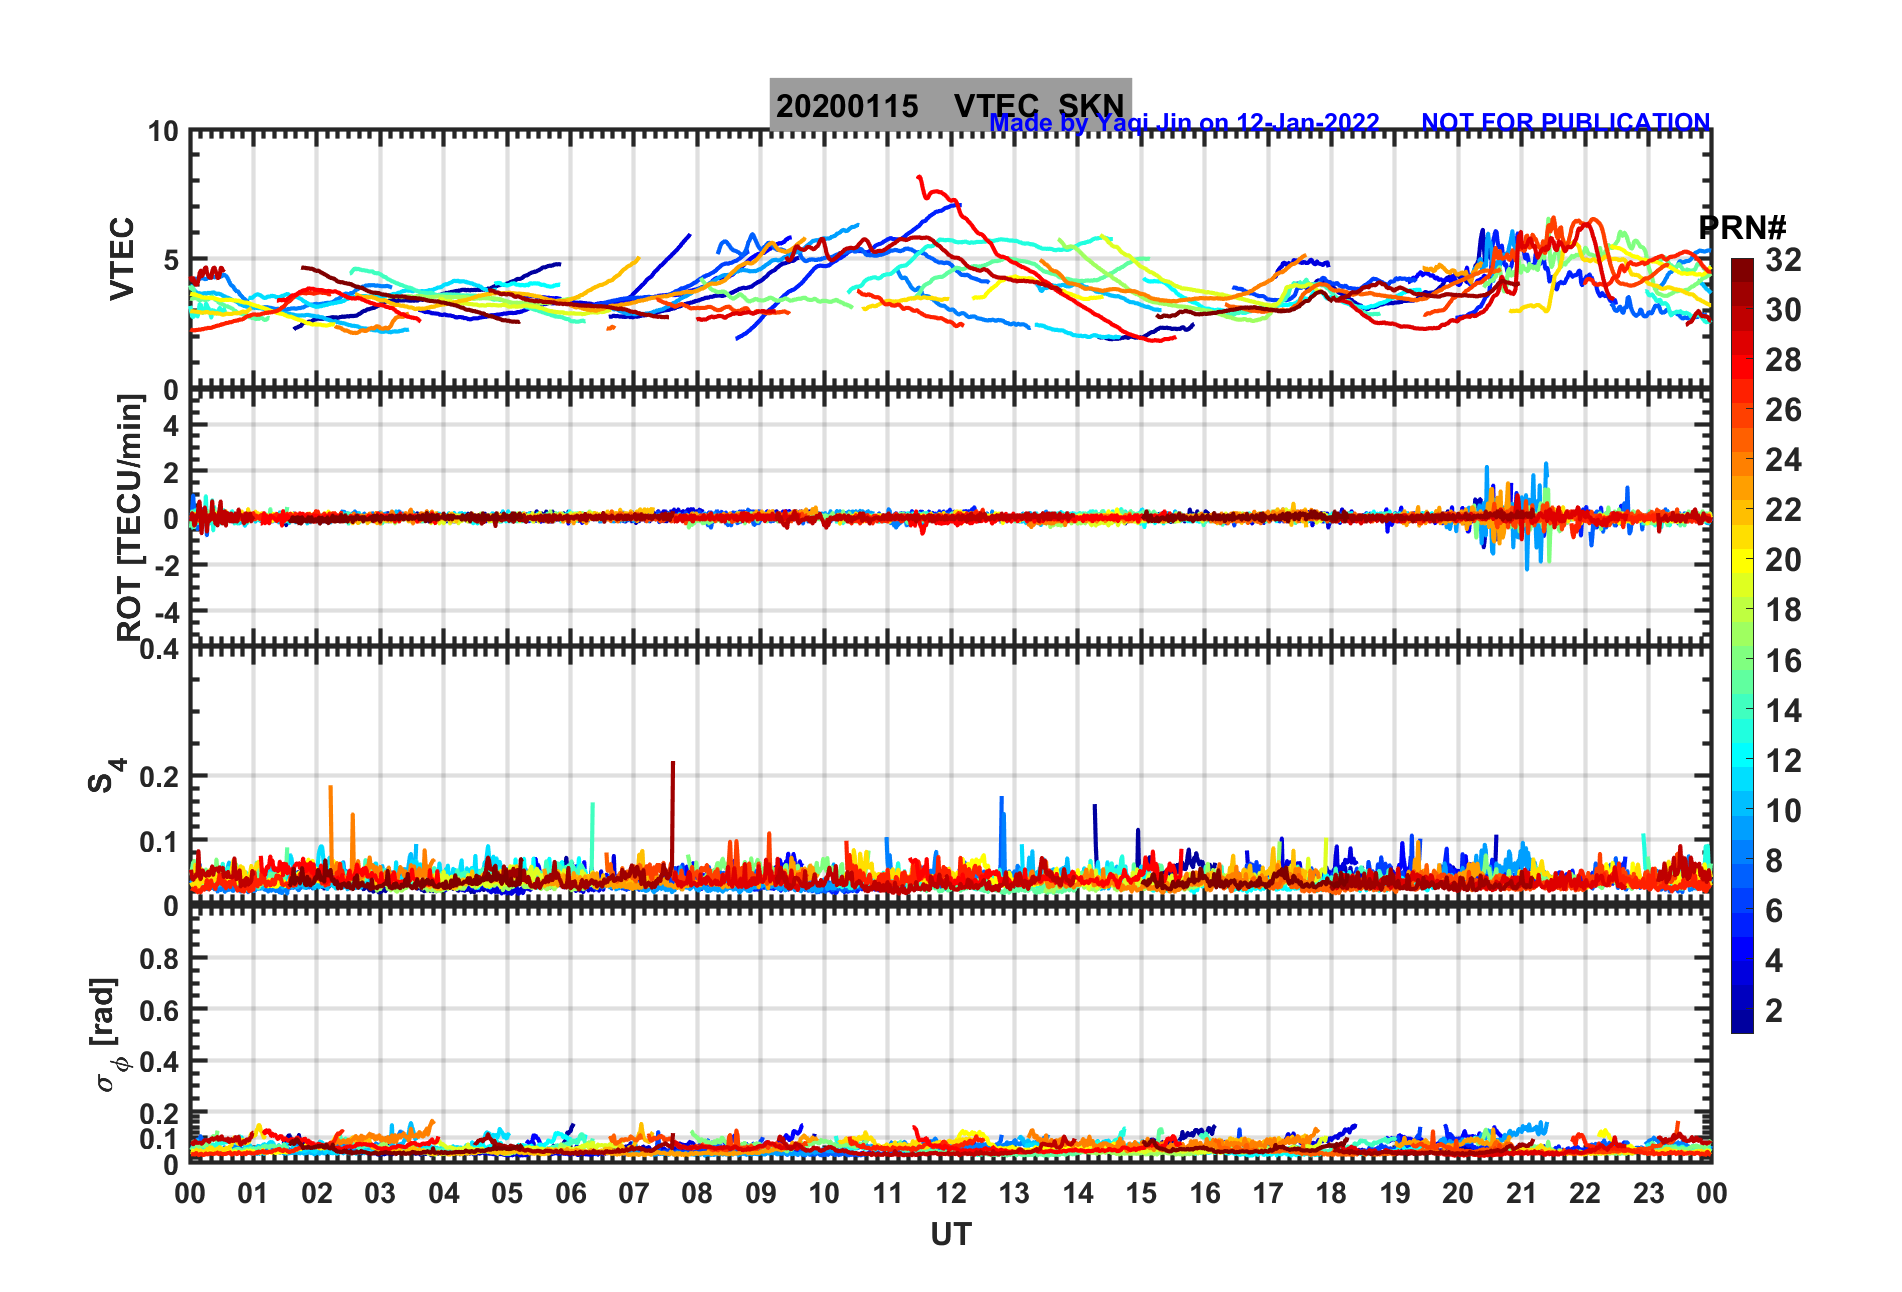Image resolution: width=1902 pixels, height=1292 pixels.
Task: Click the "21" hour tick on the UT axis
Action: [x=1521, y=1193]
